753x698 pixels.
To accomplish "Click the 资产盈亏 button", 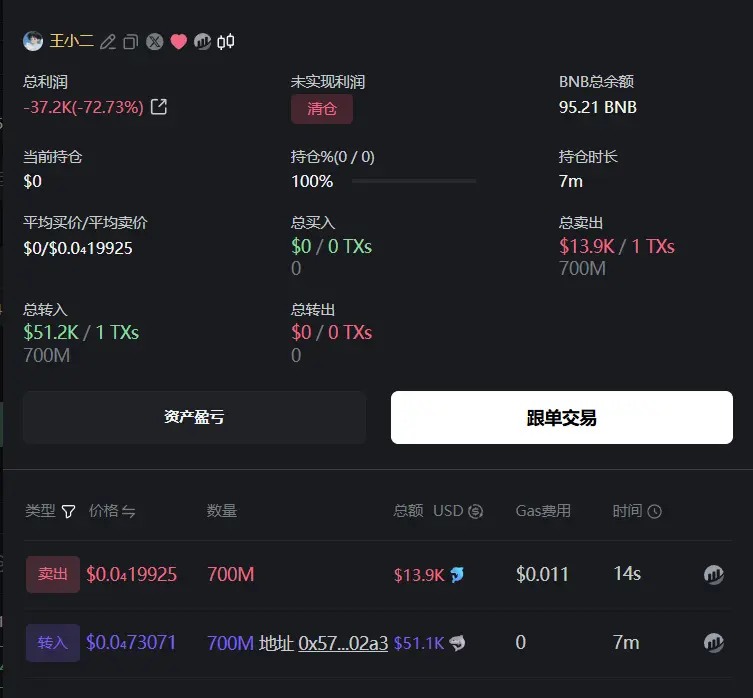I will (x=194, y=417).
